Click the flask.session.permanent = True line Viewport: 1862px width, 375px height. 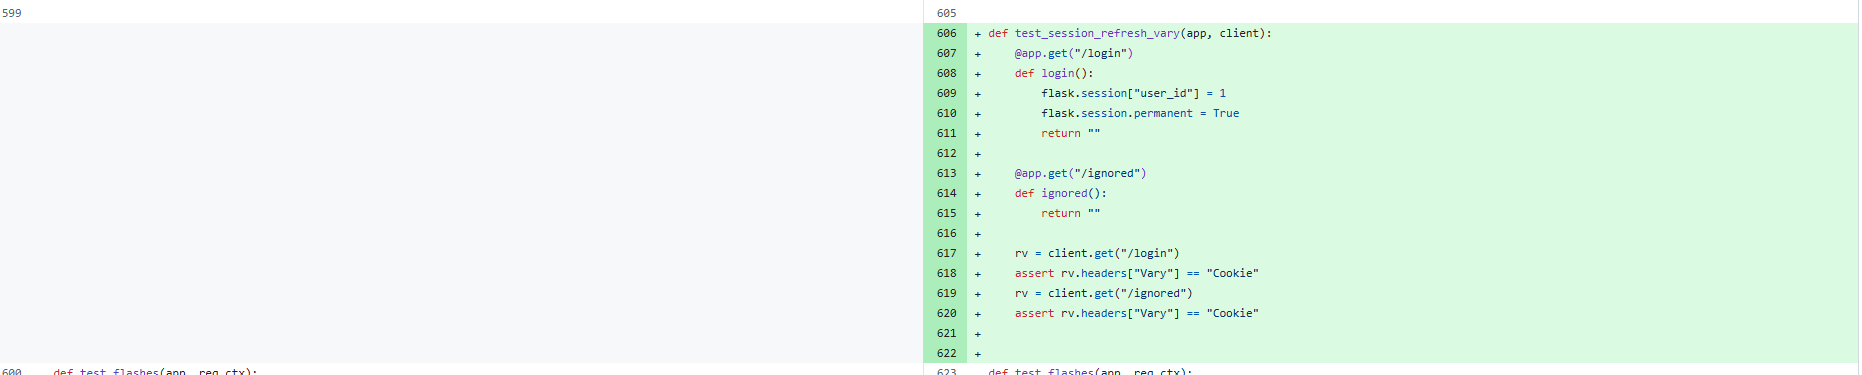tap(1140, 113)
